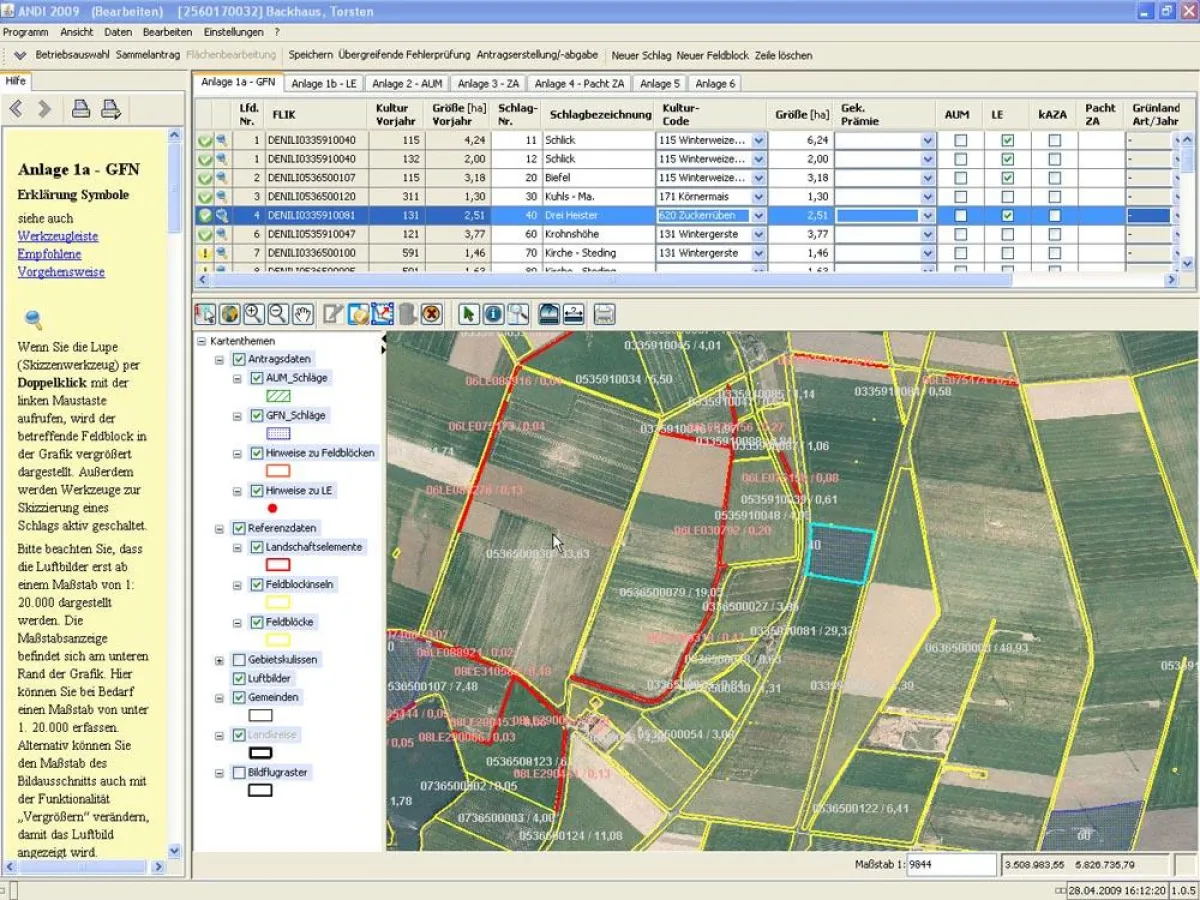Open the Werkzeugleiste help link
1200x900 pixels.
point(58,237)
